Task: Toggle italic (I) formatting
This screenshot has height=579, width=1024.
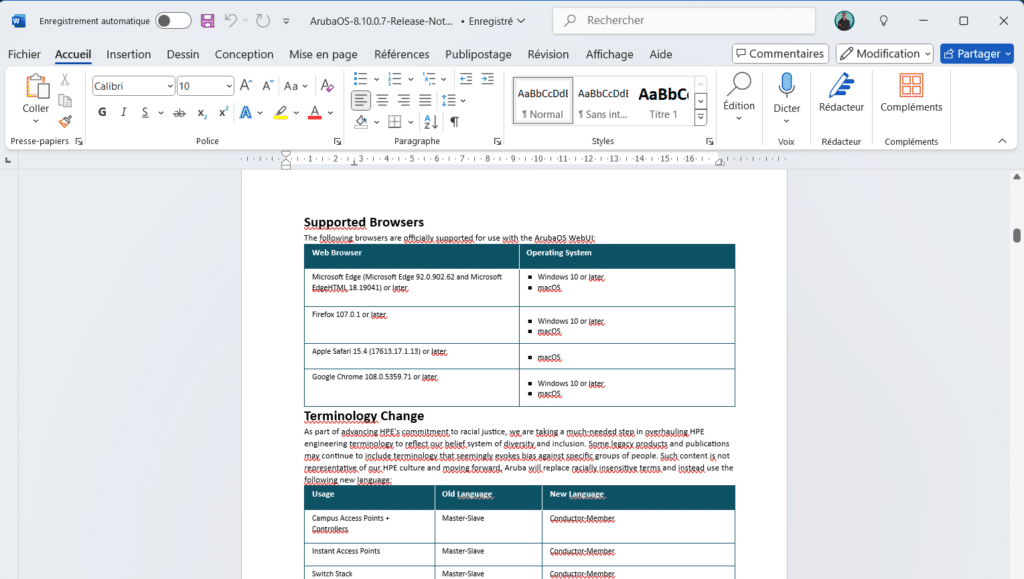Action: (x=123, y=112)
